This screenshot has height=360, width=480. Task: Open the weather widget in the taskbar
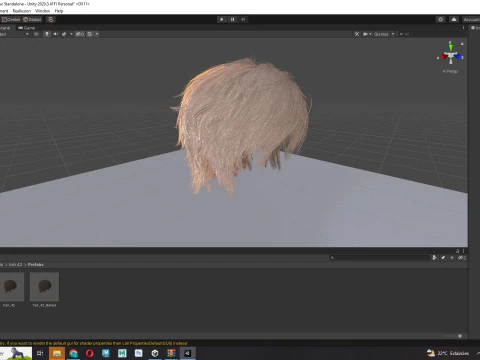(x=448, y=353)
